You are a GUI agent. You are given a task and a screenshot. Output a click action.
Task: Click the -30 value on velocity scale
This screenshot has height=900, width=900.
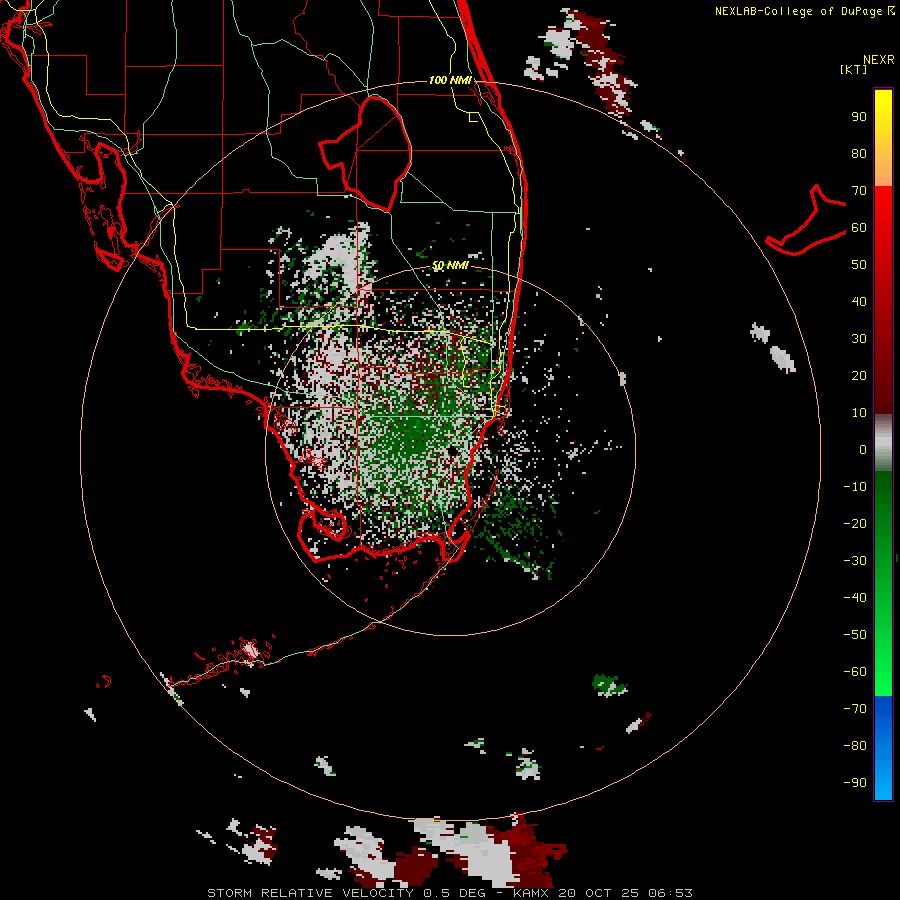point(855,561)
